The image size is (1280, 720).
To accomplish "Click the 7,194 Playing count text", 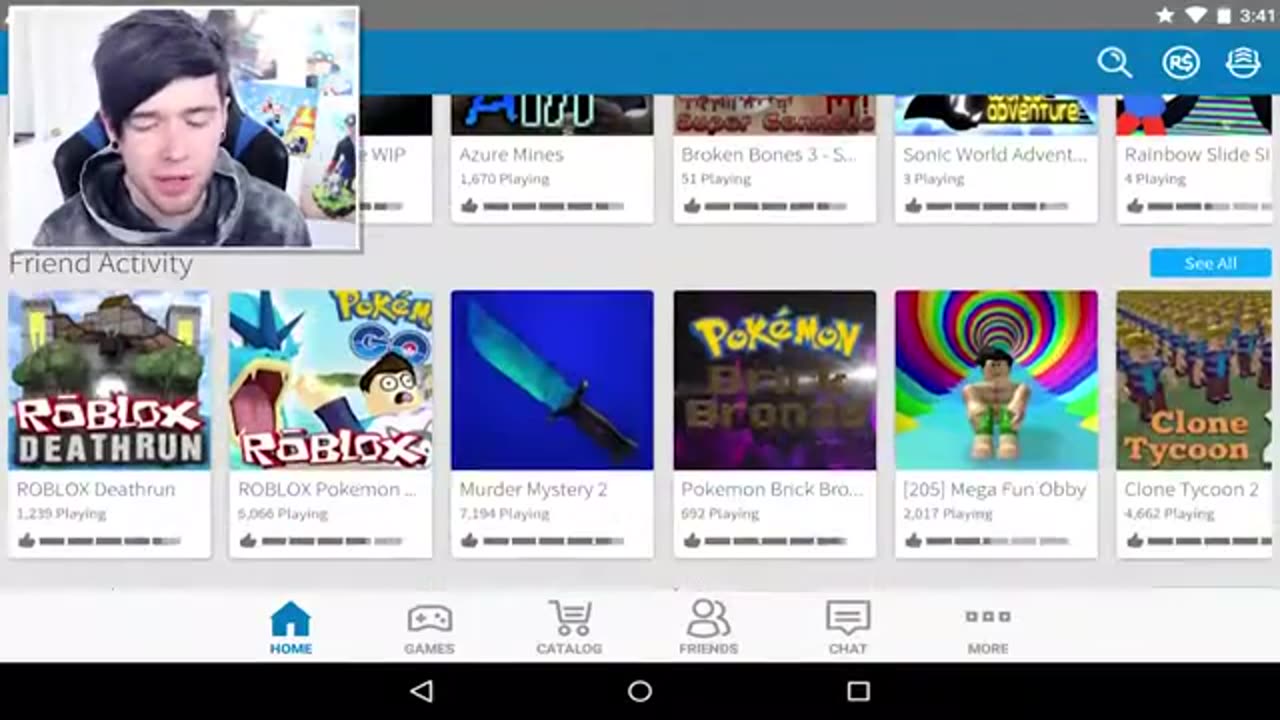I will pos(504,514).
